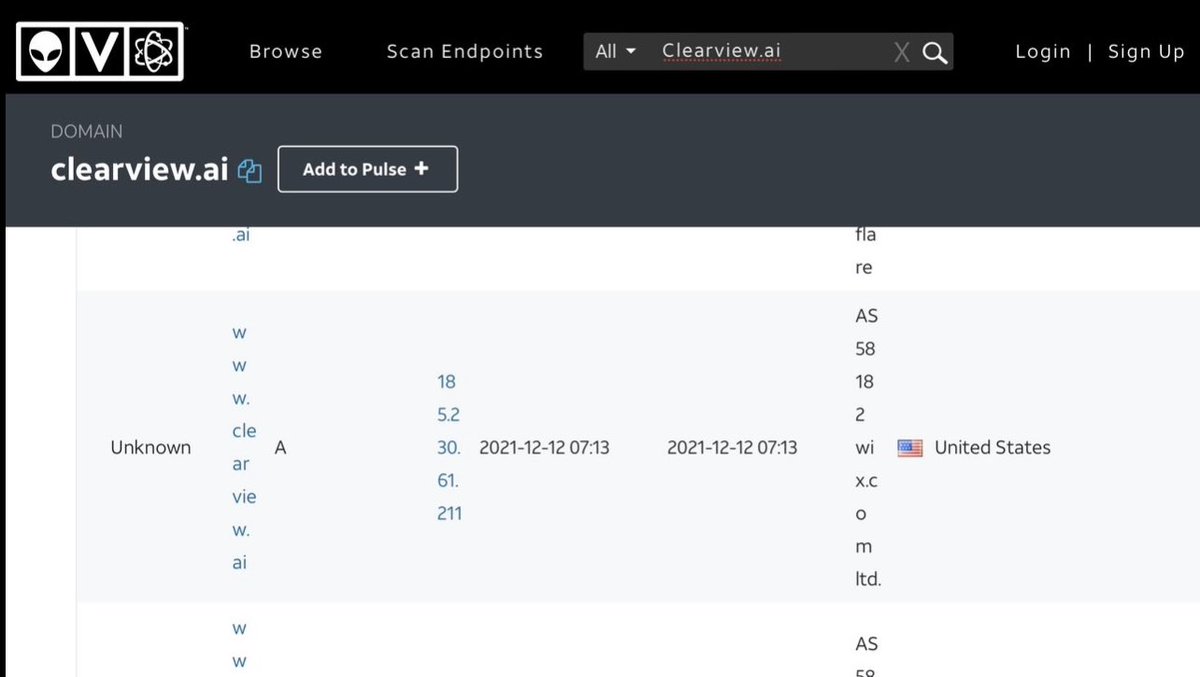Click the magnifier search icon
Image resolution: width=1200 pixels, height=677 pixels.
pyautogui.click(x=934, y=53)
